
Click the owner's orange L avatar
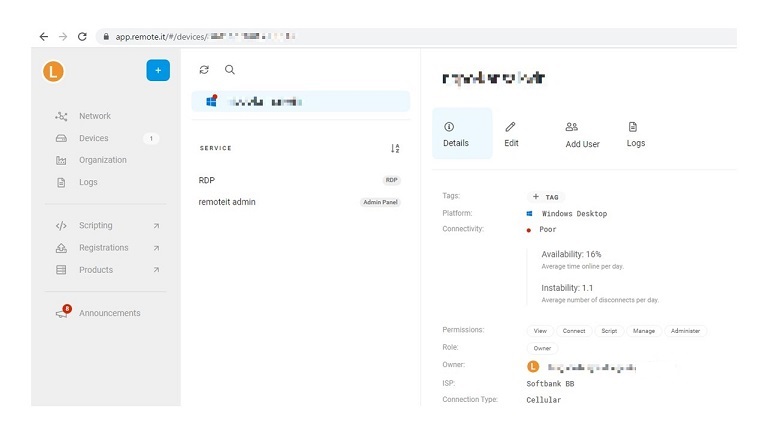533,366
